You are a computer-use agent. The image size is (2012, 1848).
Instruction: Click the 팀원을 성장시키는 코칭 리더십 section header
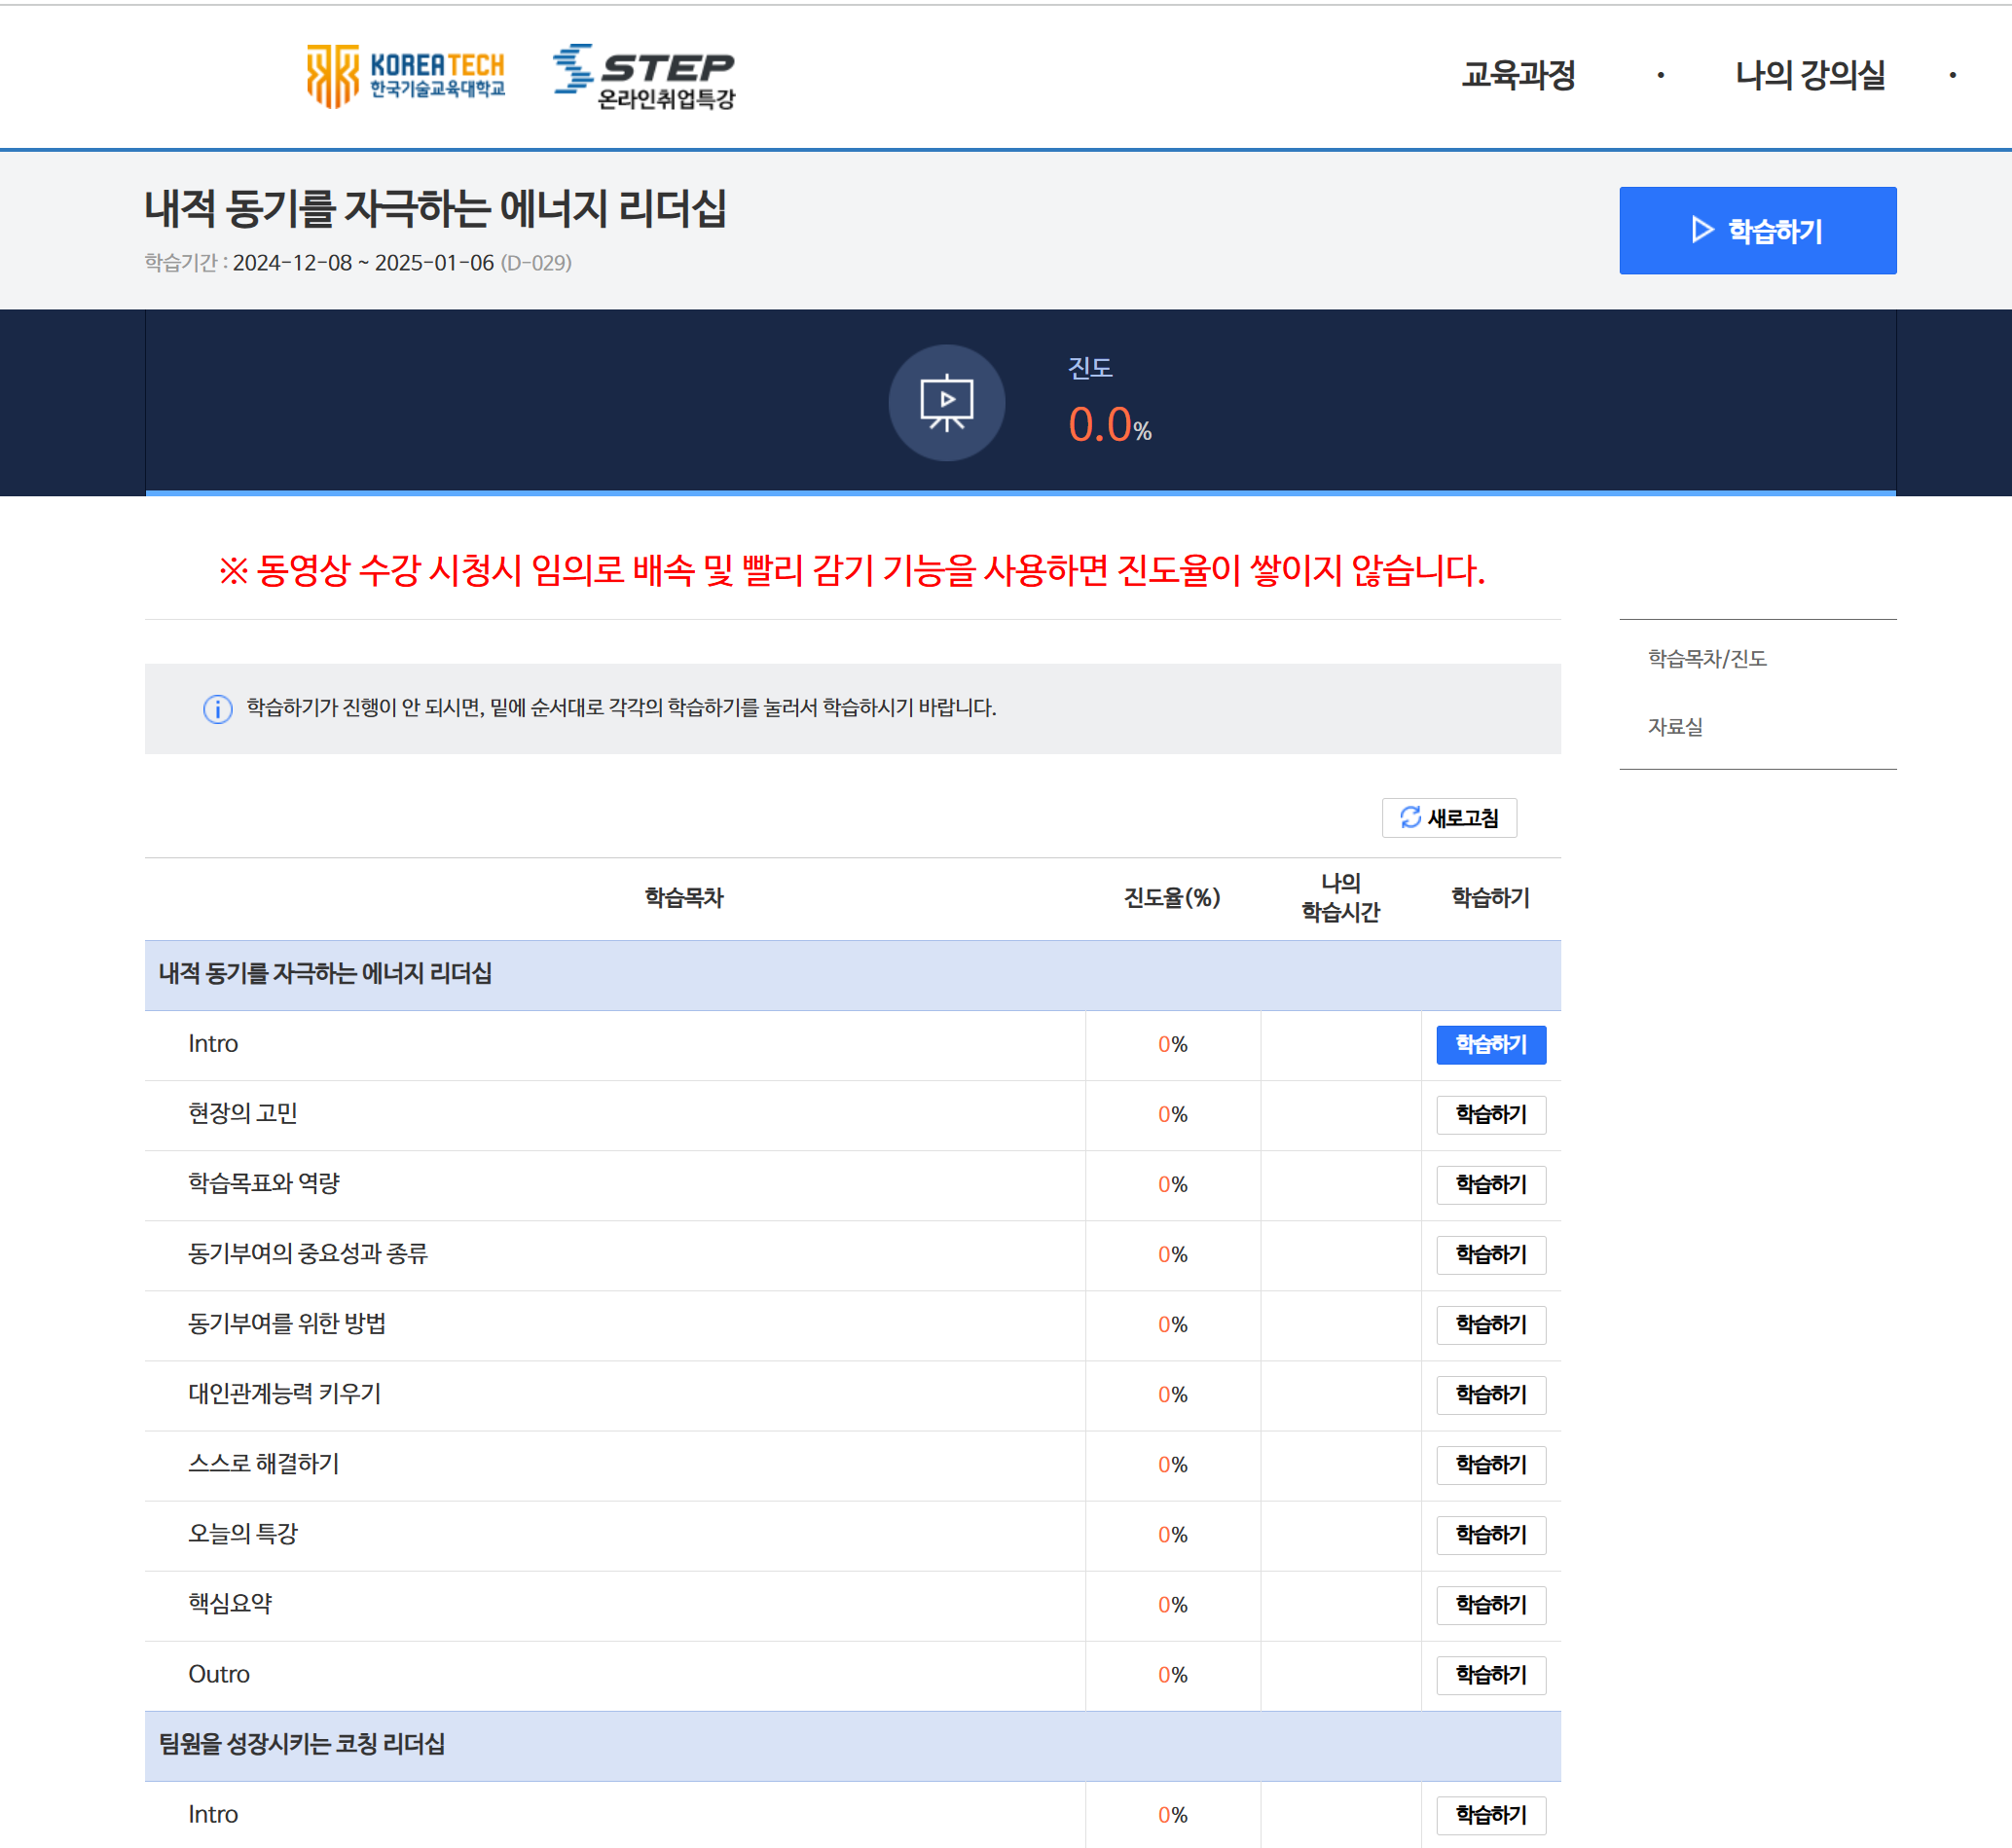[x=302, y=1745]
